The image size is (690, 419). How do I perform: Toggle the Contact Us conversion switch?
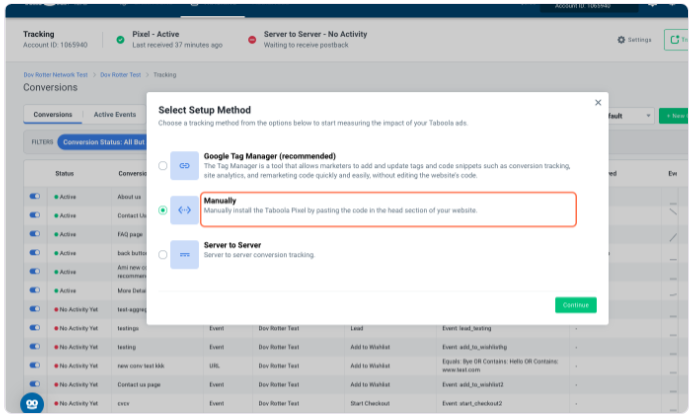click(35, 215)
